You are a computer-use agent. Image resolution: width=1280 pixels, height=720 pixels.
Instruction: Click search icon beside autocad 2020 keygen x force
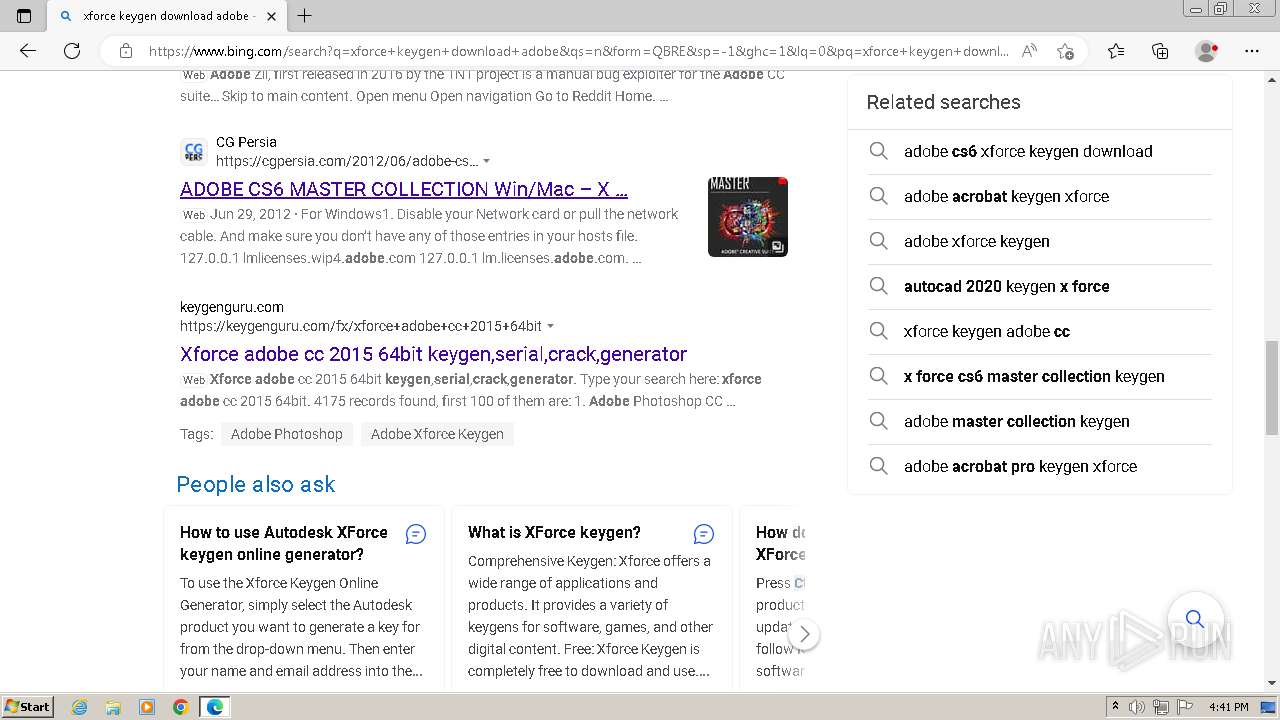878,286
